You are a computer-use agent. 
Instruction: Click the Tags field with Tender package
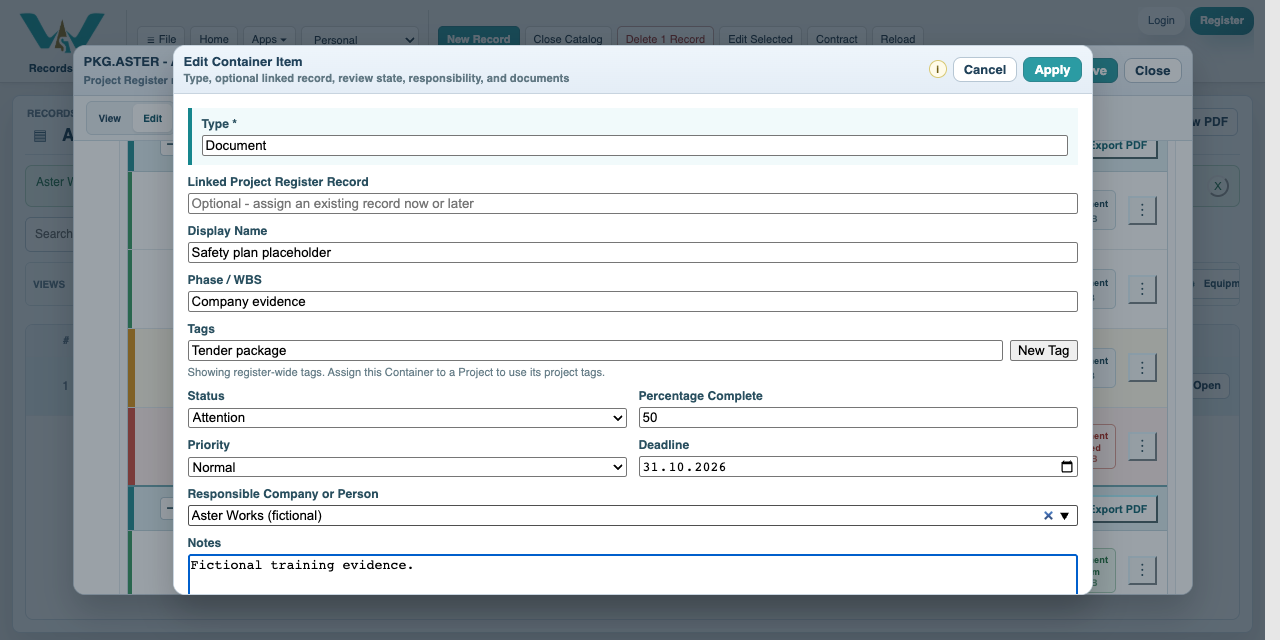pos(595,350)
